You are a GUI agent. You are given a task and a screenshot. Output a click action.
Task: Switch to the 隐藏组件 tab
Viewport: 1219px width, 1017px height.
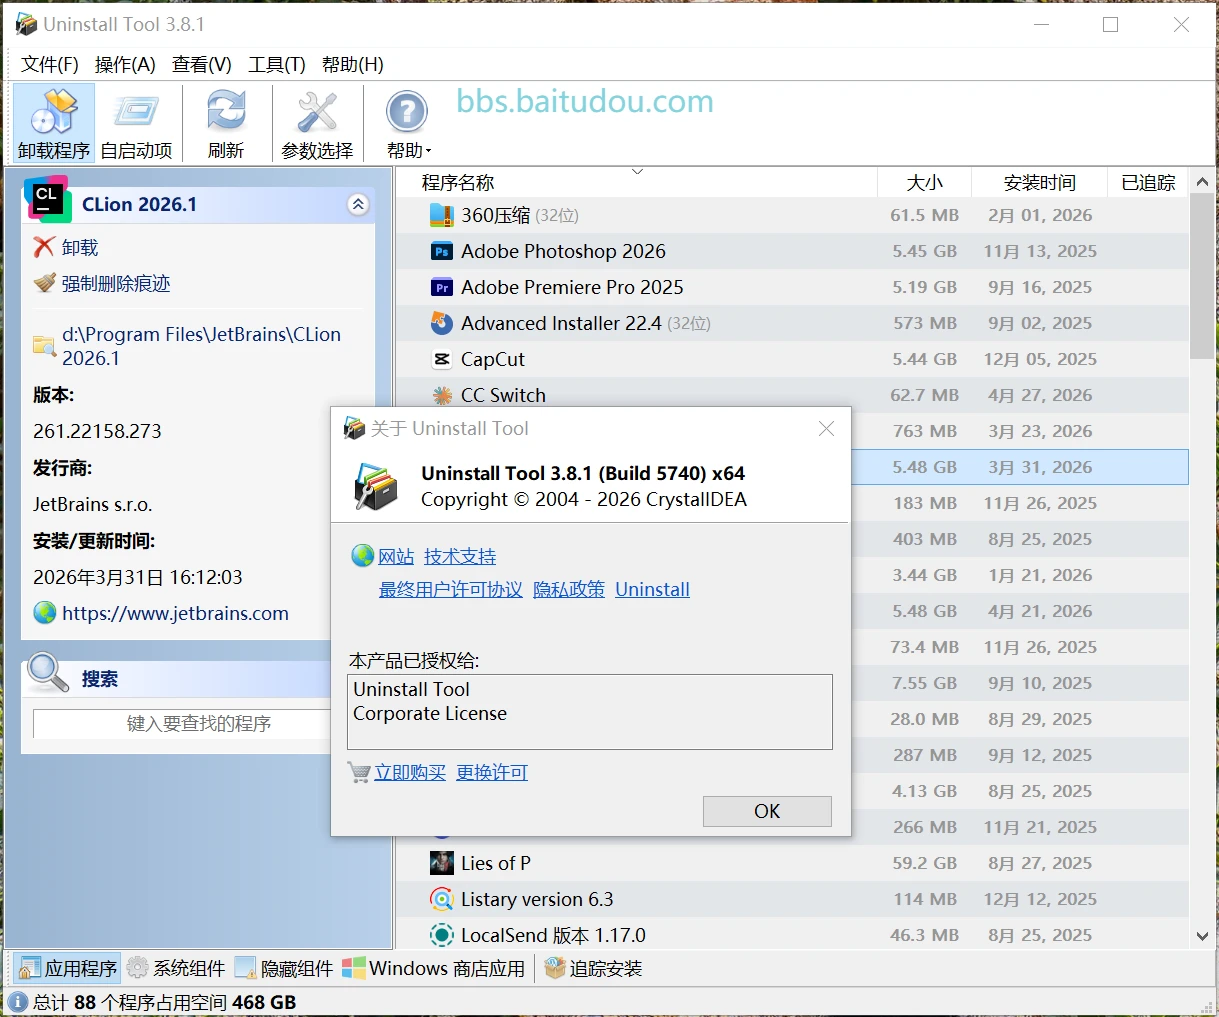[285, 968]
